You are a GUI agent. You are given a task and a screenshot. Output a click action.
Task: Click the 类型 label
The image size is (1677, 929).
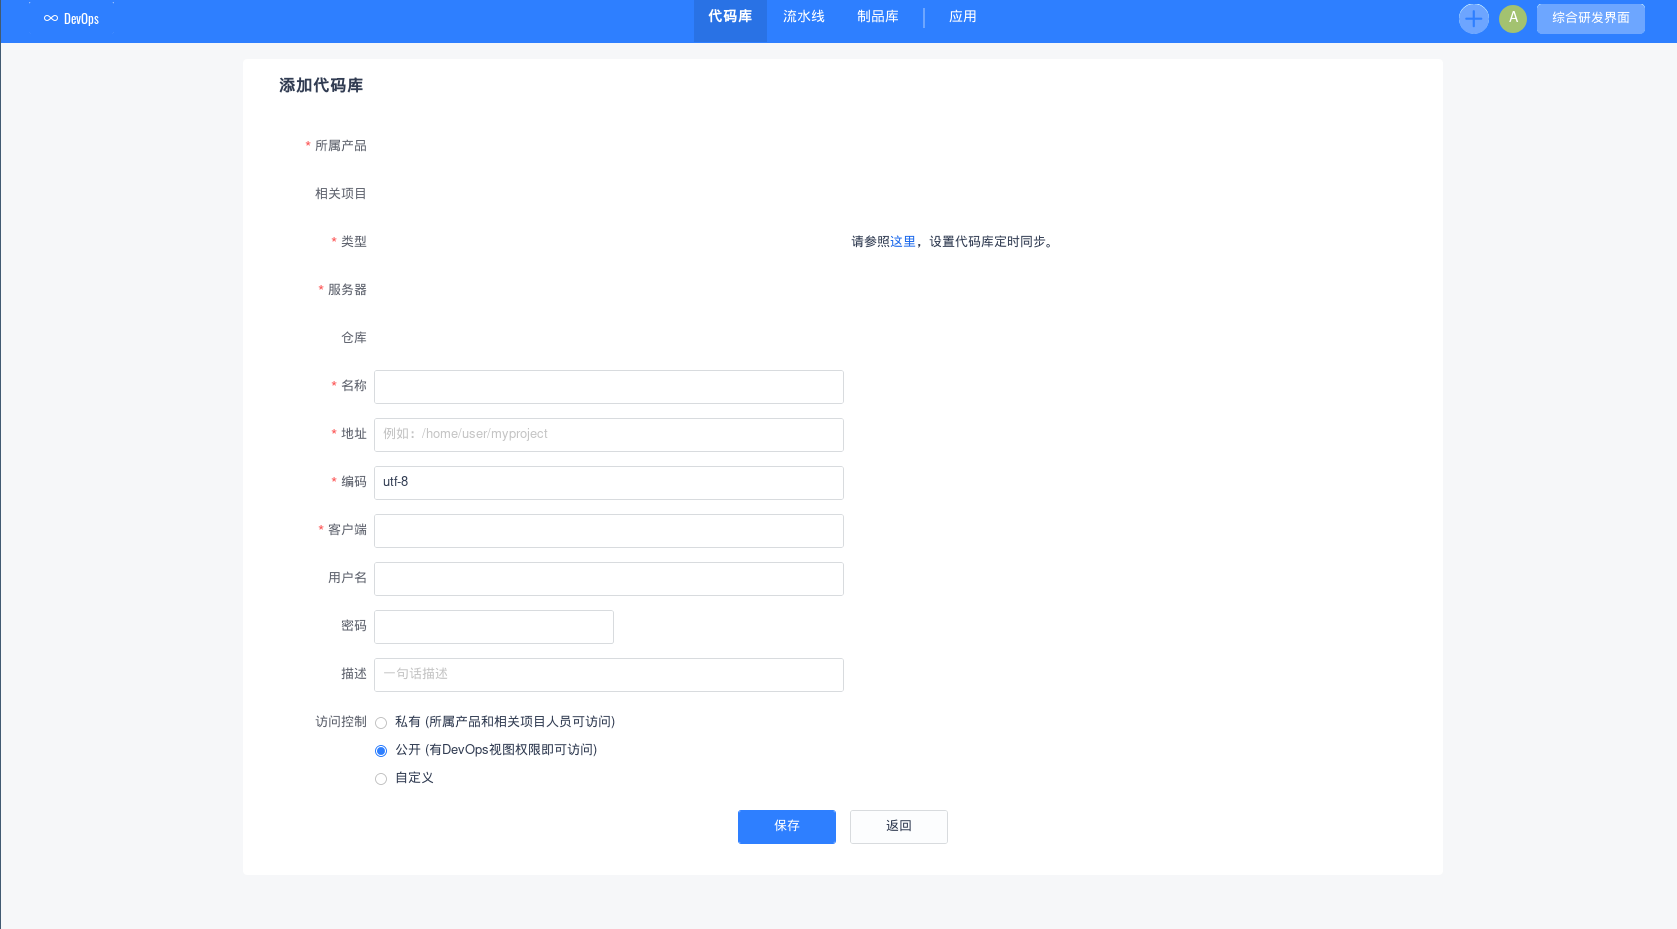[x=354, y=242]
